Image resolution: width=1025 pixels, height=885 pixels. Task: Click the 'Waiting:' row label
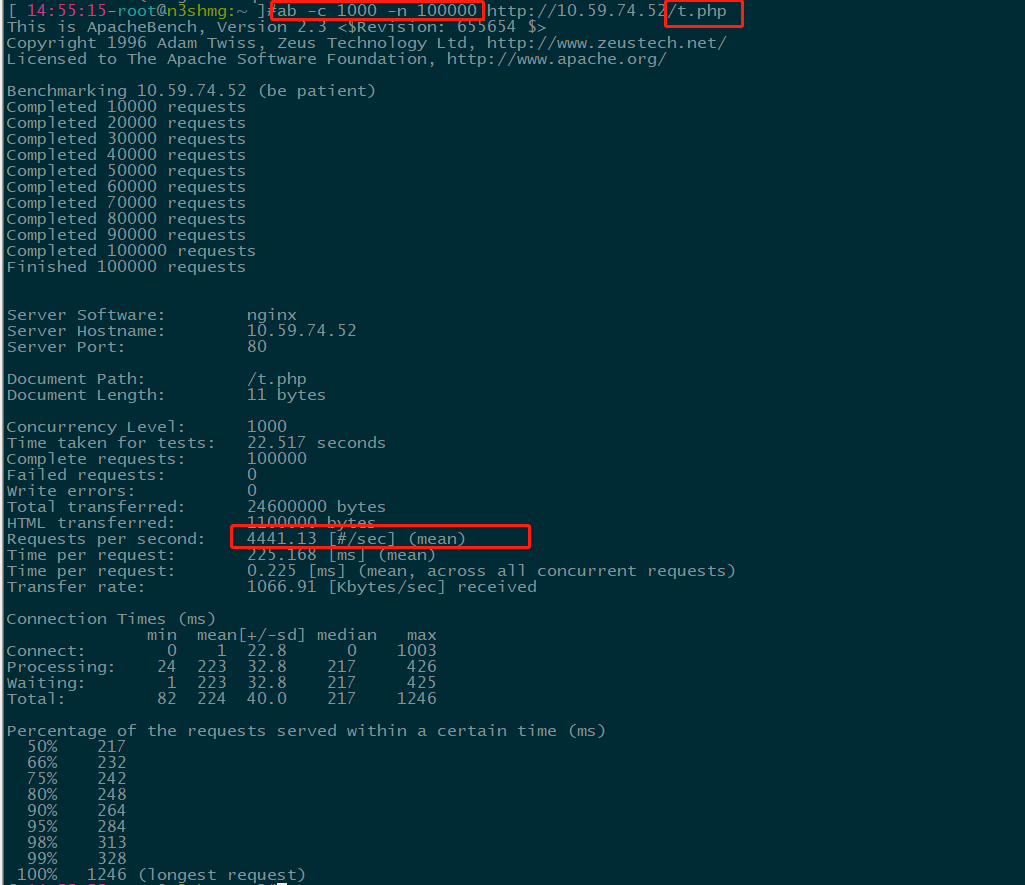46,683
